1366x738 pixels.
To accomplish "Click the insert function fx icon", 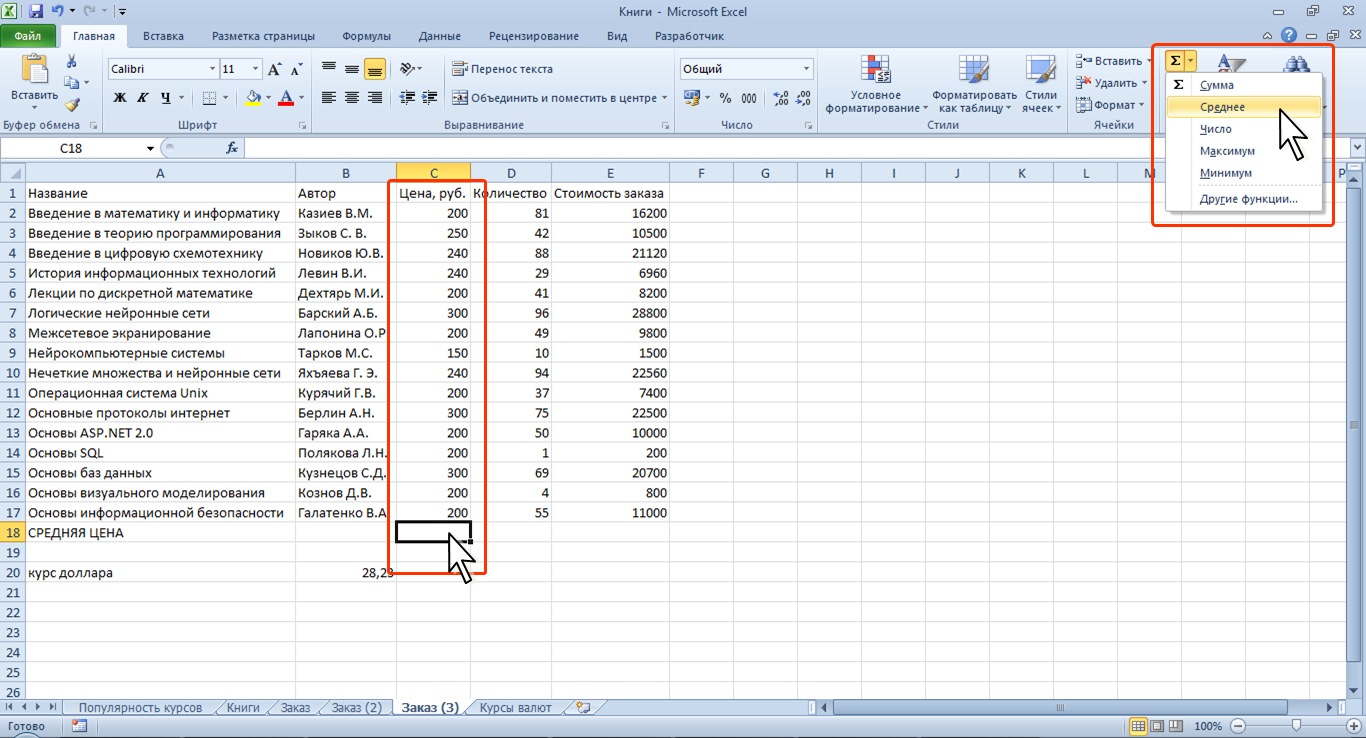I will click(x=232, y=148).
